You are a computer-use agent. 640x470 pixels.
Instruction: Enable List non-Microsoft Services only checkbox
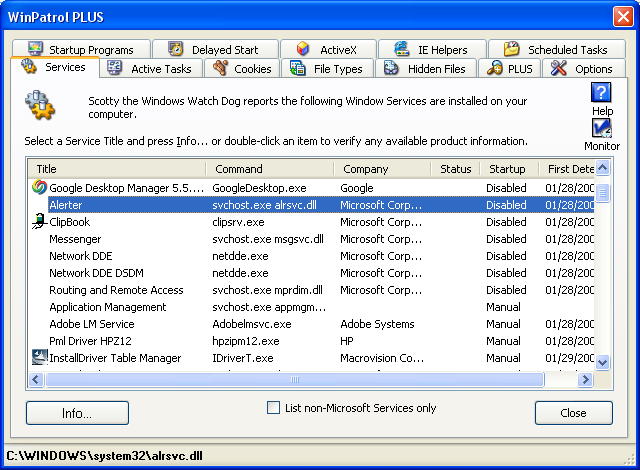point(273,408)
